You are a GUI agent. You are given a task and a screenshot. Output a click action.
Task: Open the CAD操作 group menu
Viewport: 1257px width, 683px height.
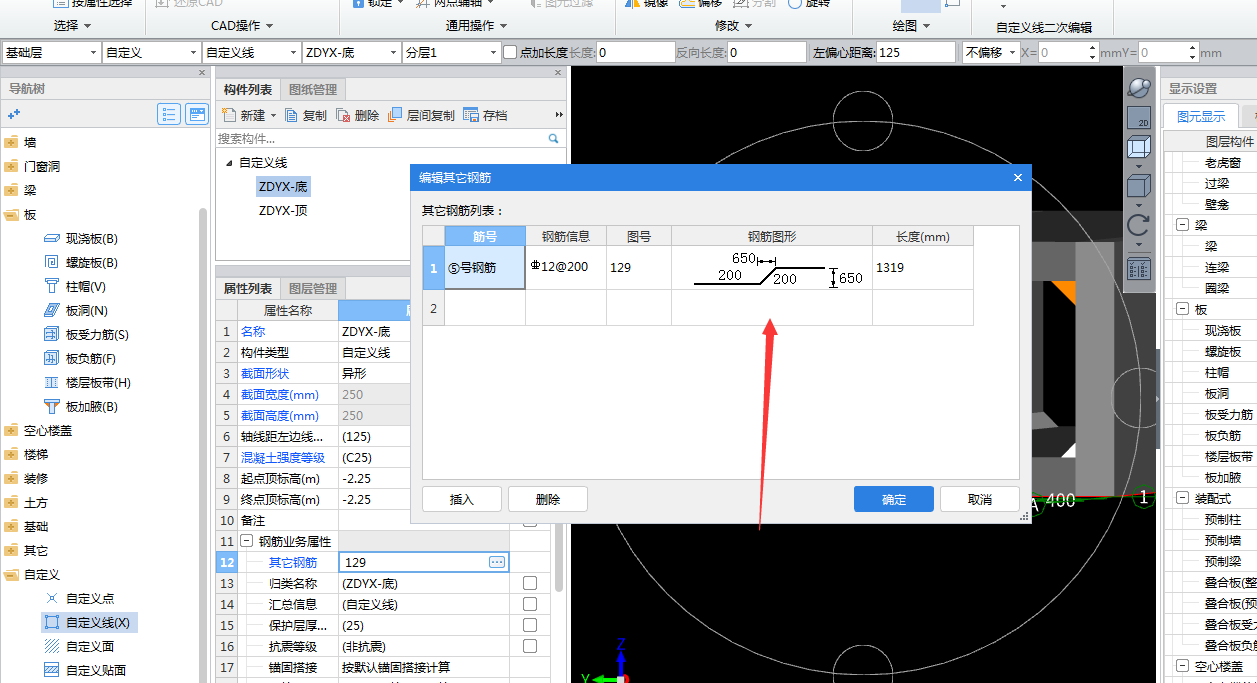242,25
